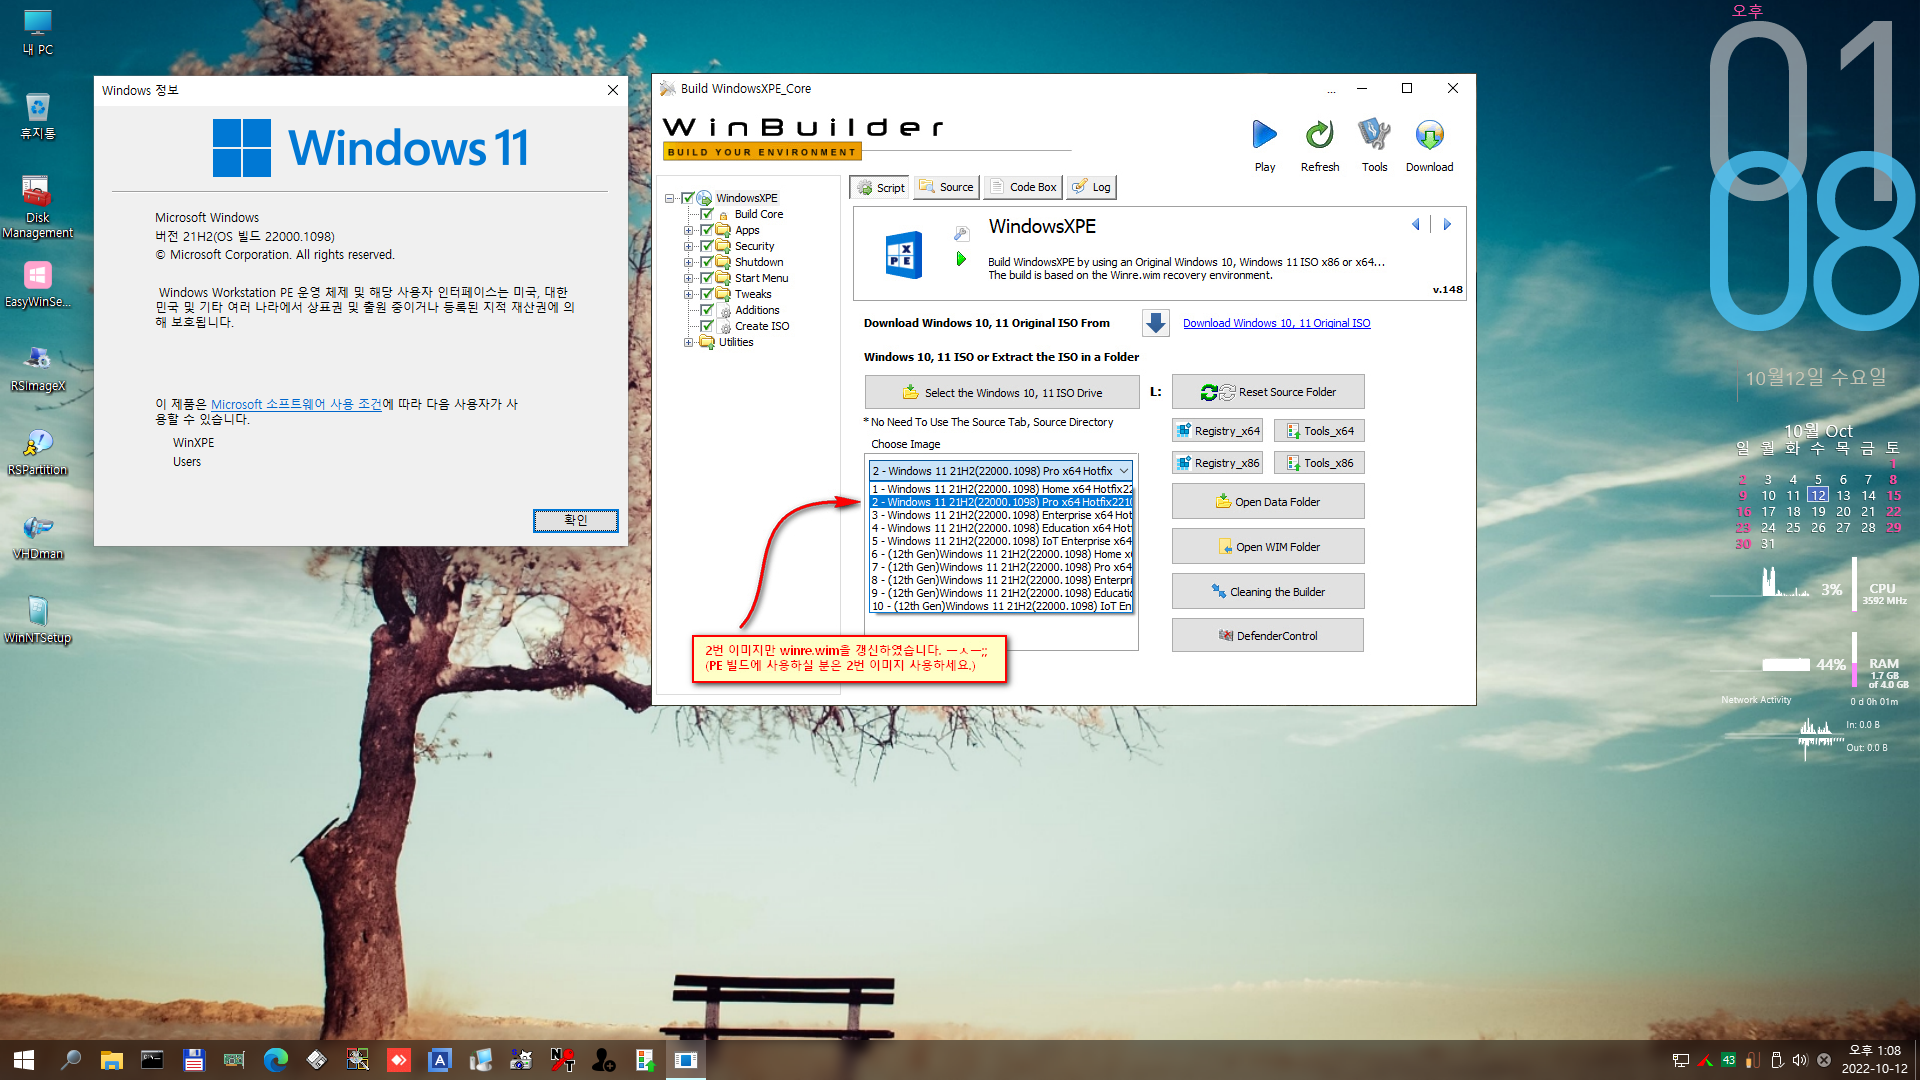The height and width of the screenshot is (1080, 1920).
Task: Collapse the WindowsXPE tree root
Action: click(669, 198)
